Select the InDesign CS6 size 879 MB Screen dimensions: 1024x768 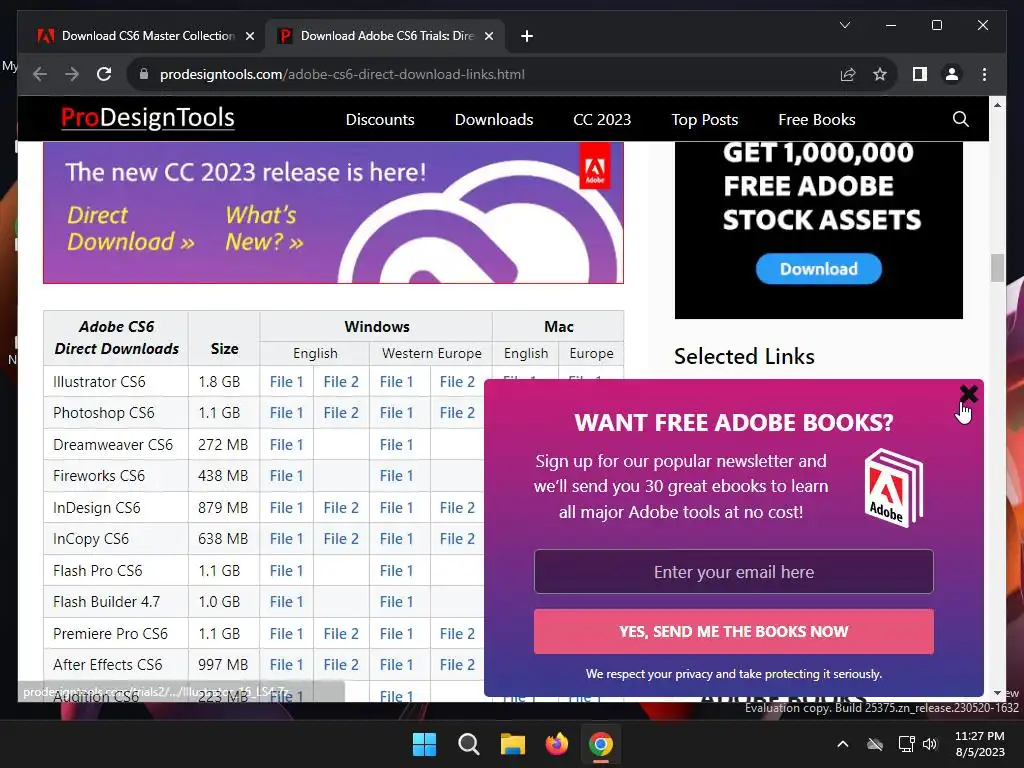(223, 507)
